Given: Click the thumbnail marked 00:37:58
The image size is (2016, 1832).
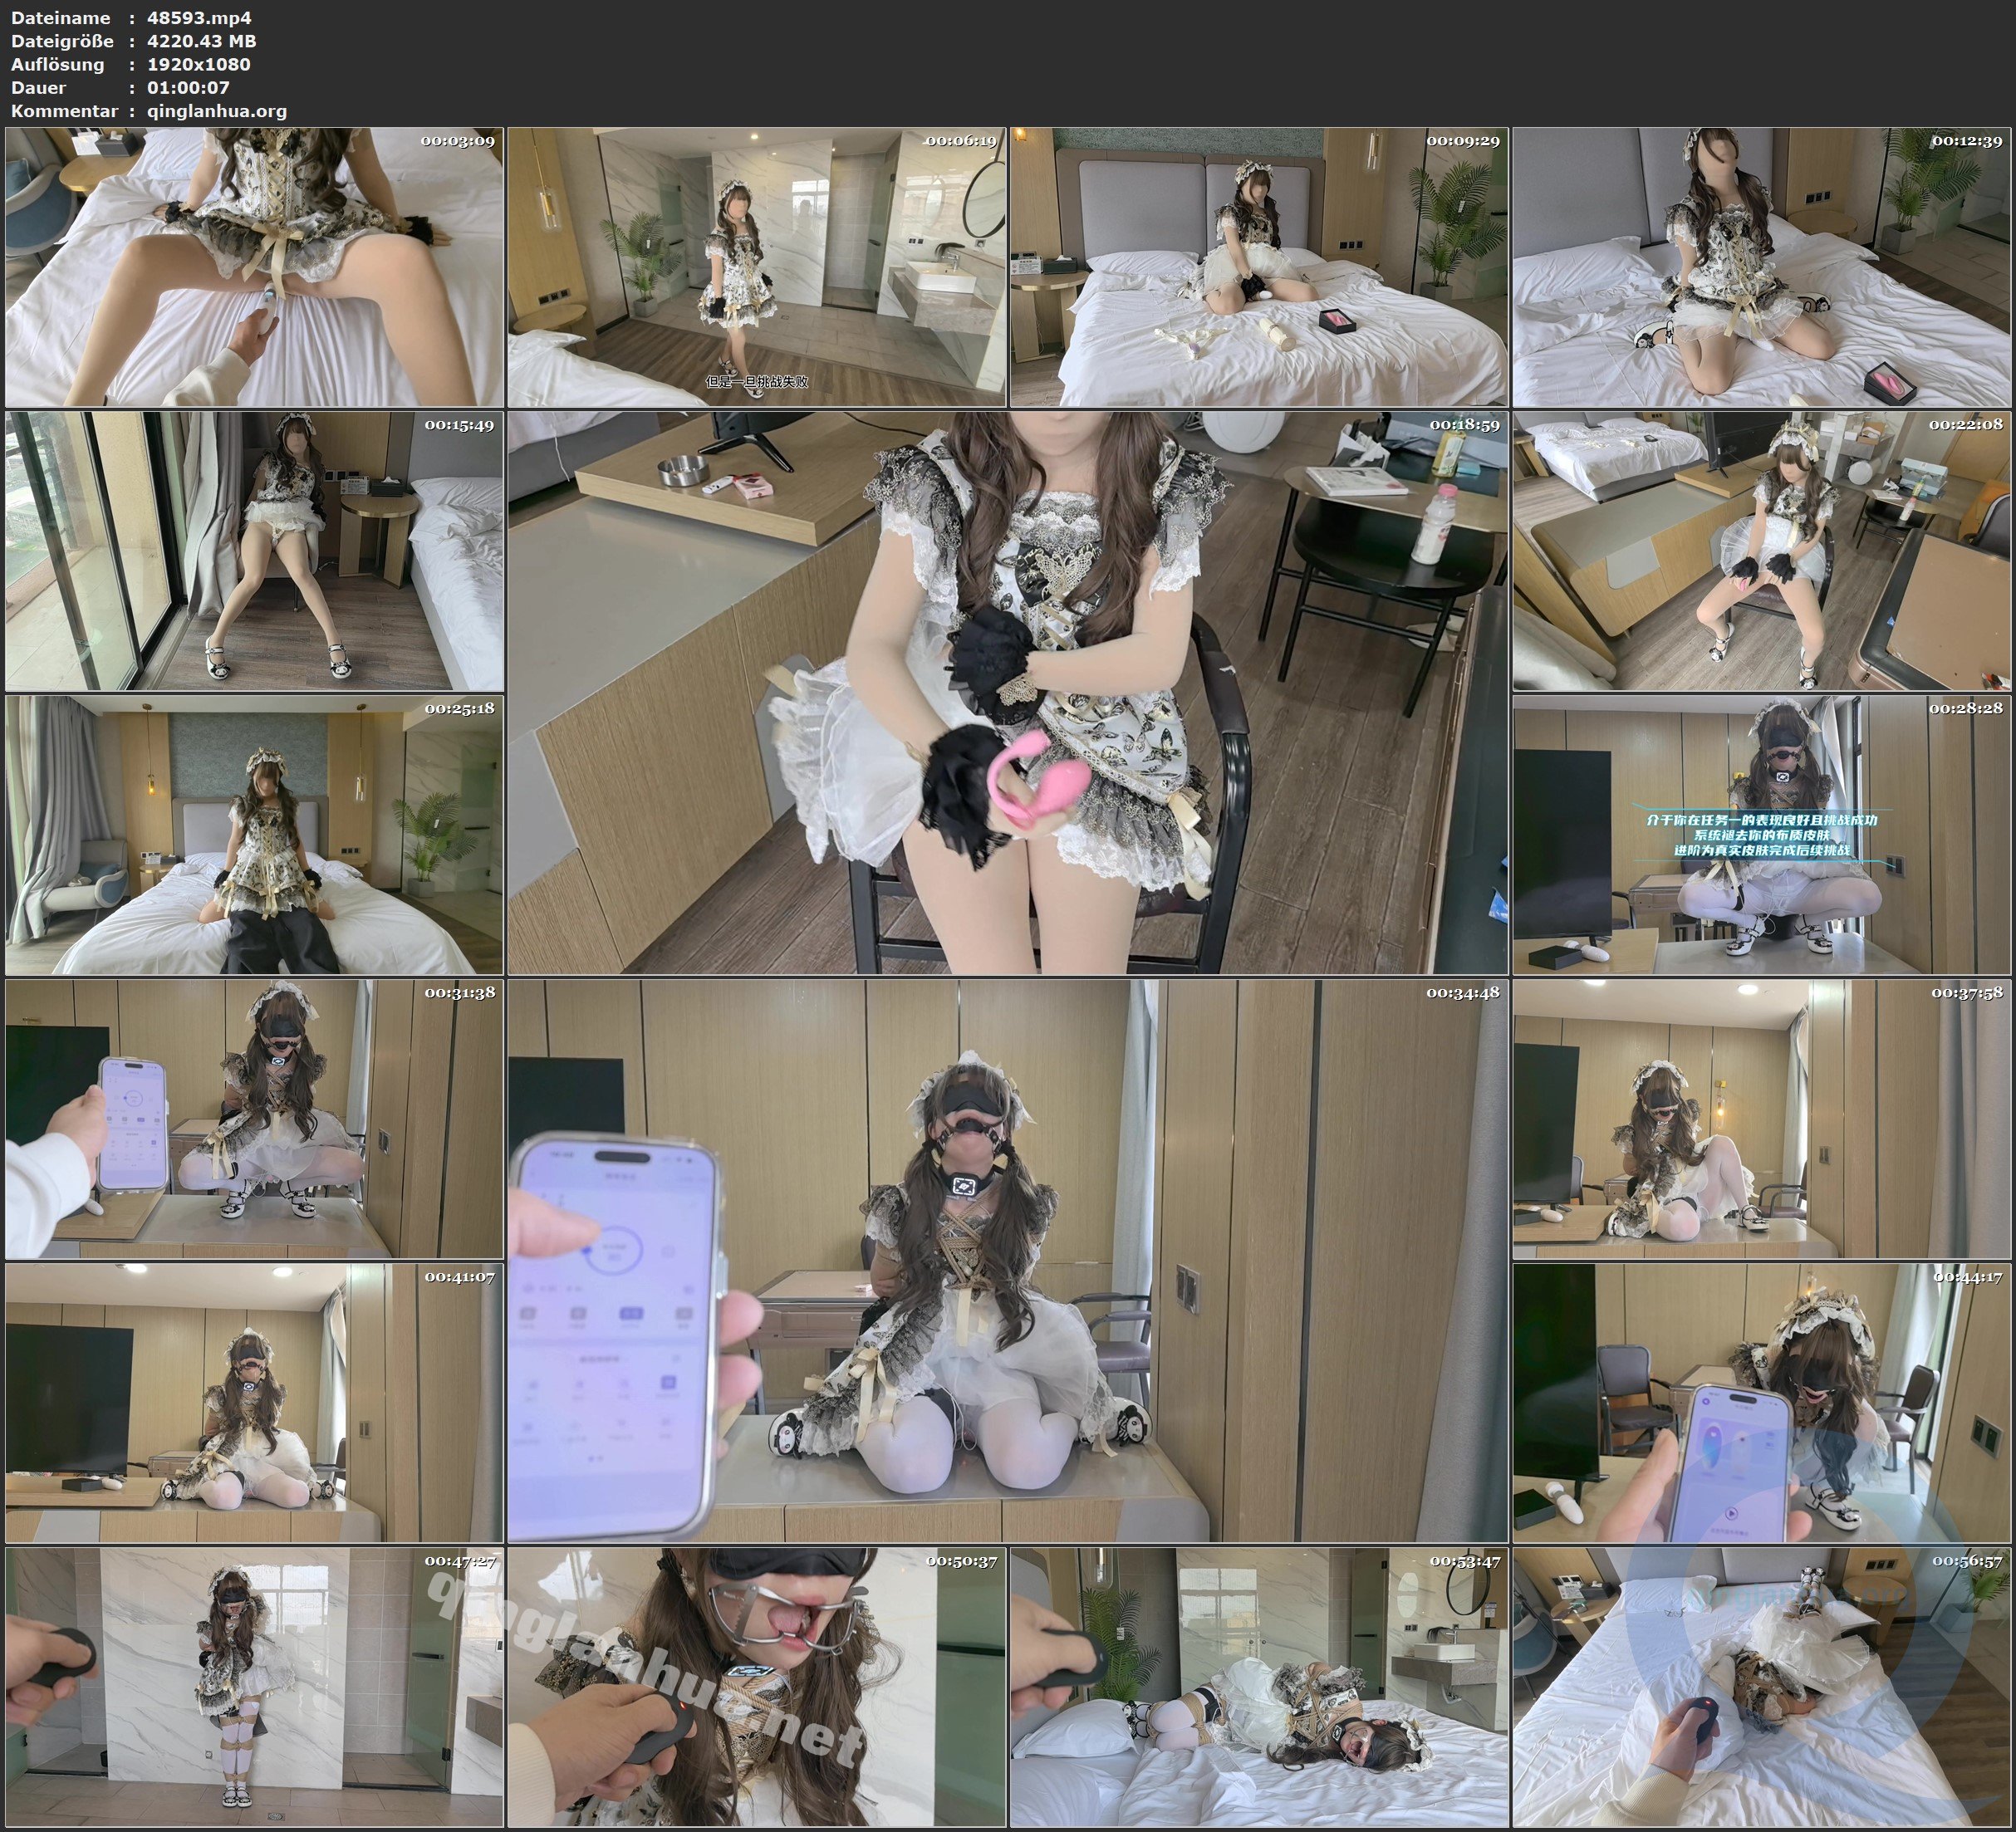Looking at the screenshot, I should click(1761, 1119).
